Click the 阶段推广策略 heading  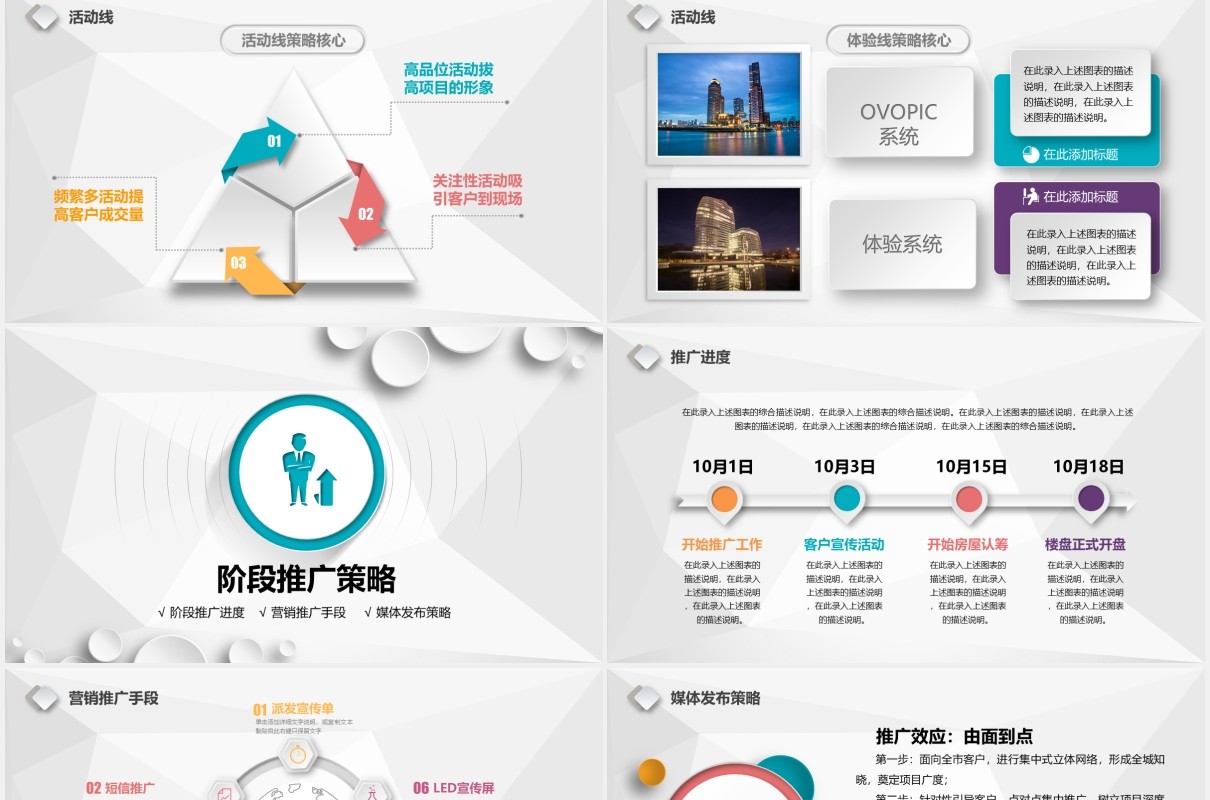pyautogui.click(x=306, y=579)
